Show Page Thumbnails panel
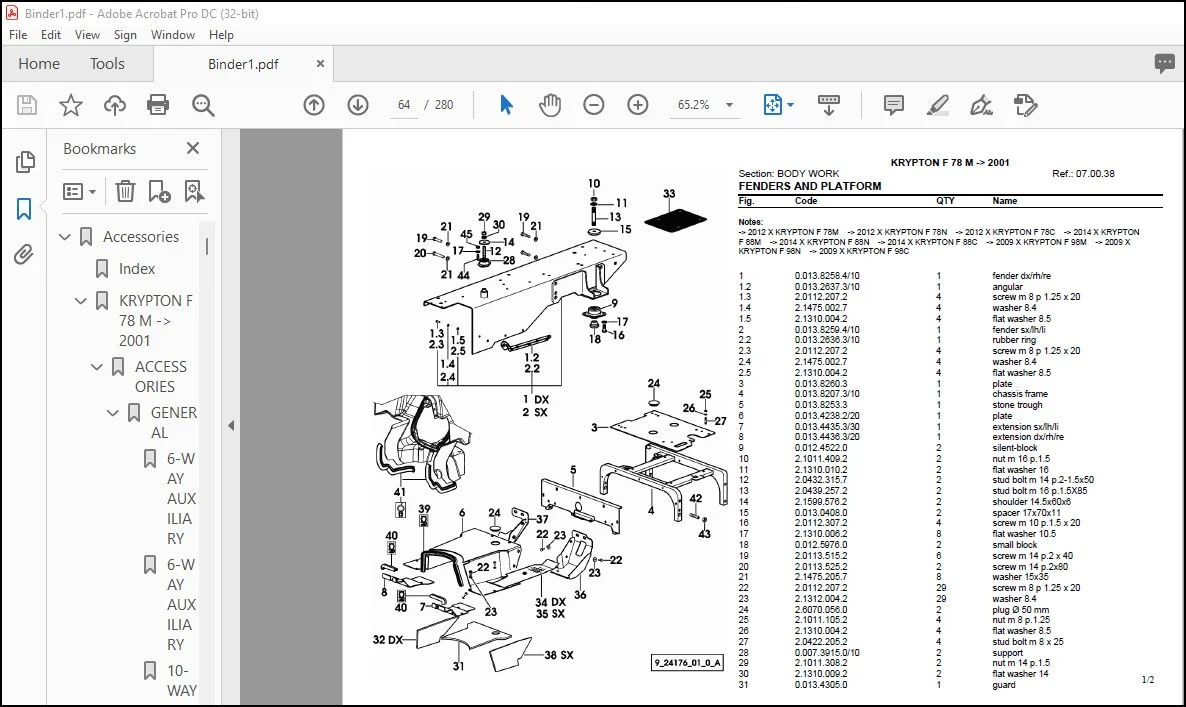The height and width of the screenshot is (707, 1186). pos(24,161)
